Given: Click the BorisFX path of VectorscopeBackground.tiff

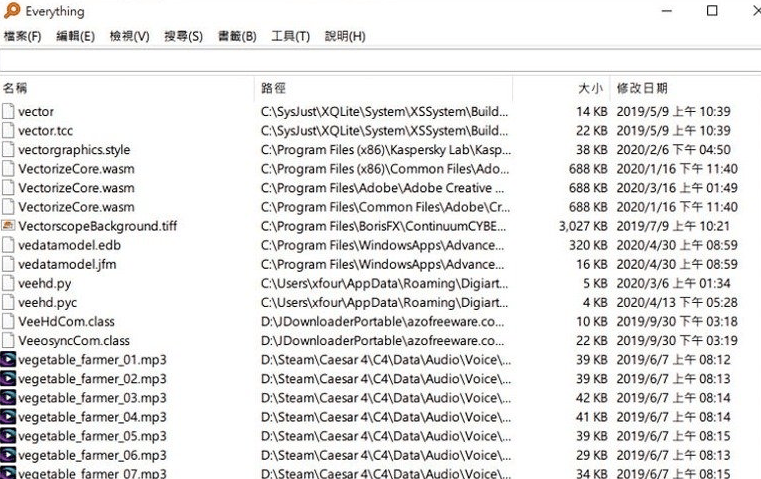Looking at the screenshot, I should click(383, 226).
